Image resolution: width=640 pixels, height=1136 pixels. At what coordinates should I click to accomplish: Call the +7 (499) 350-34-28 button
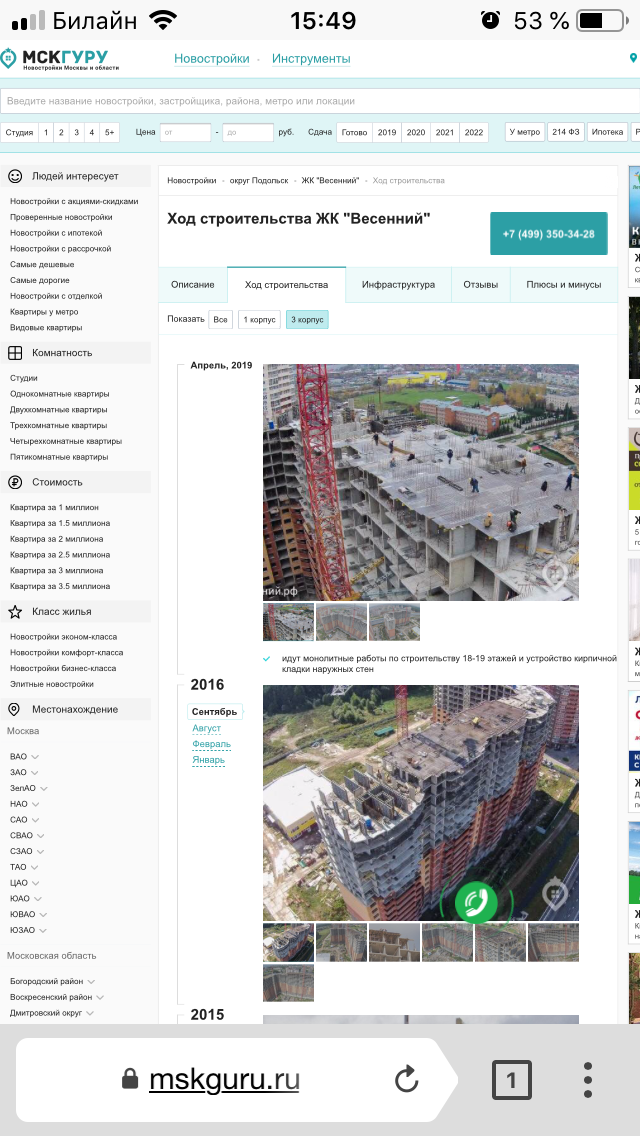coord(548,234)
